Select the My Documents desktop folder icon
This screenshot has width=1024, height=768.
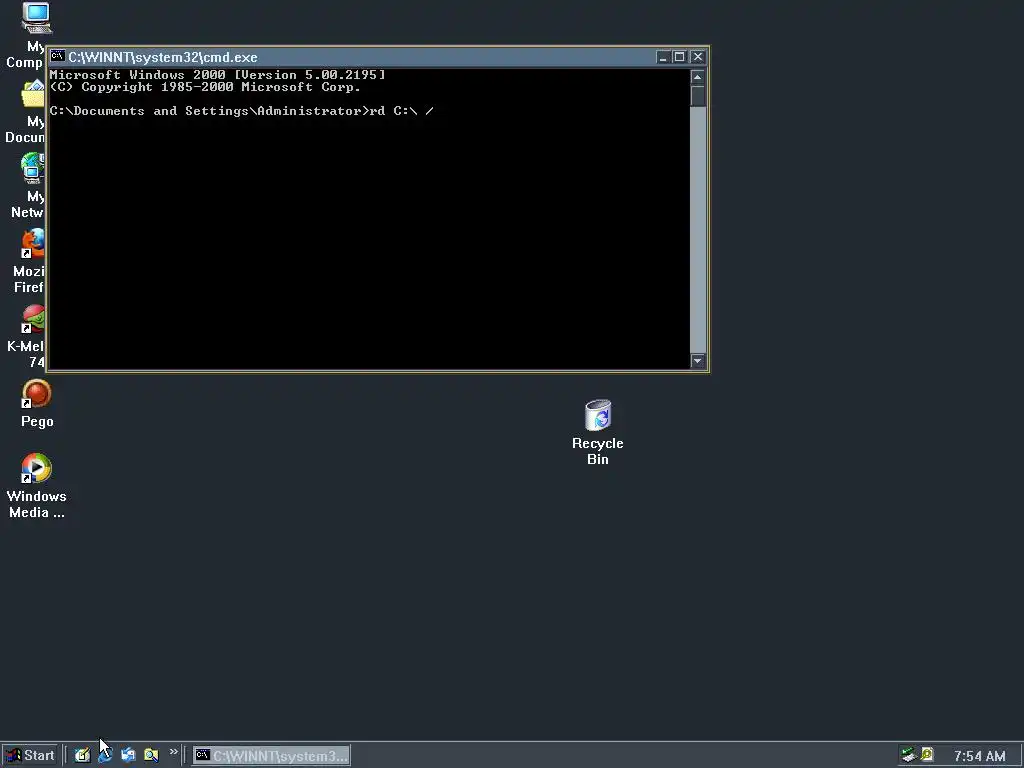click(32, 94)
